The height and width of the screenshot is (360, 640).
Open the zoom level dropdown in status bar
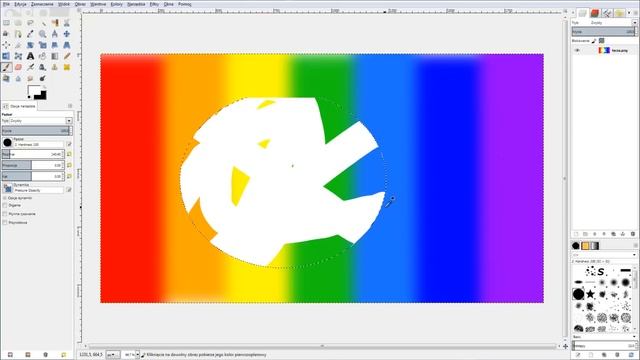(x=138, y=355)
